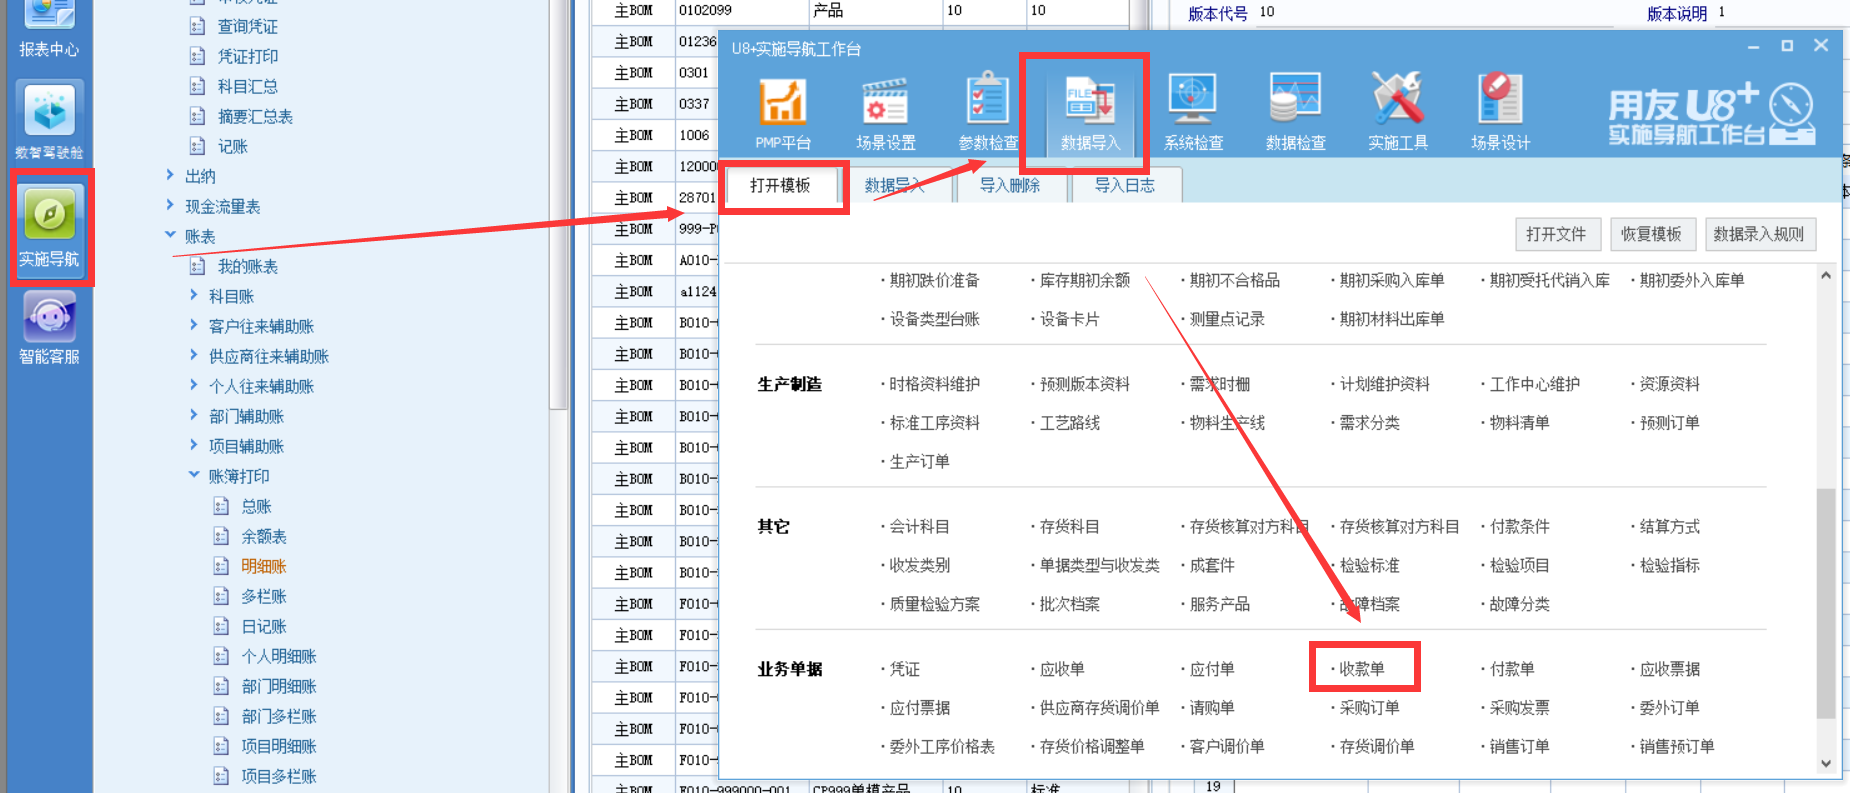Open 实施工具 in the navigation toolbar
This screenshot has width=1850, height=793.
(x=1398, y=113)
